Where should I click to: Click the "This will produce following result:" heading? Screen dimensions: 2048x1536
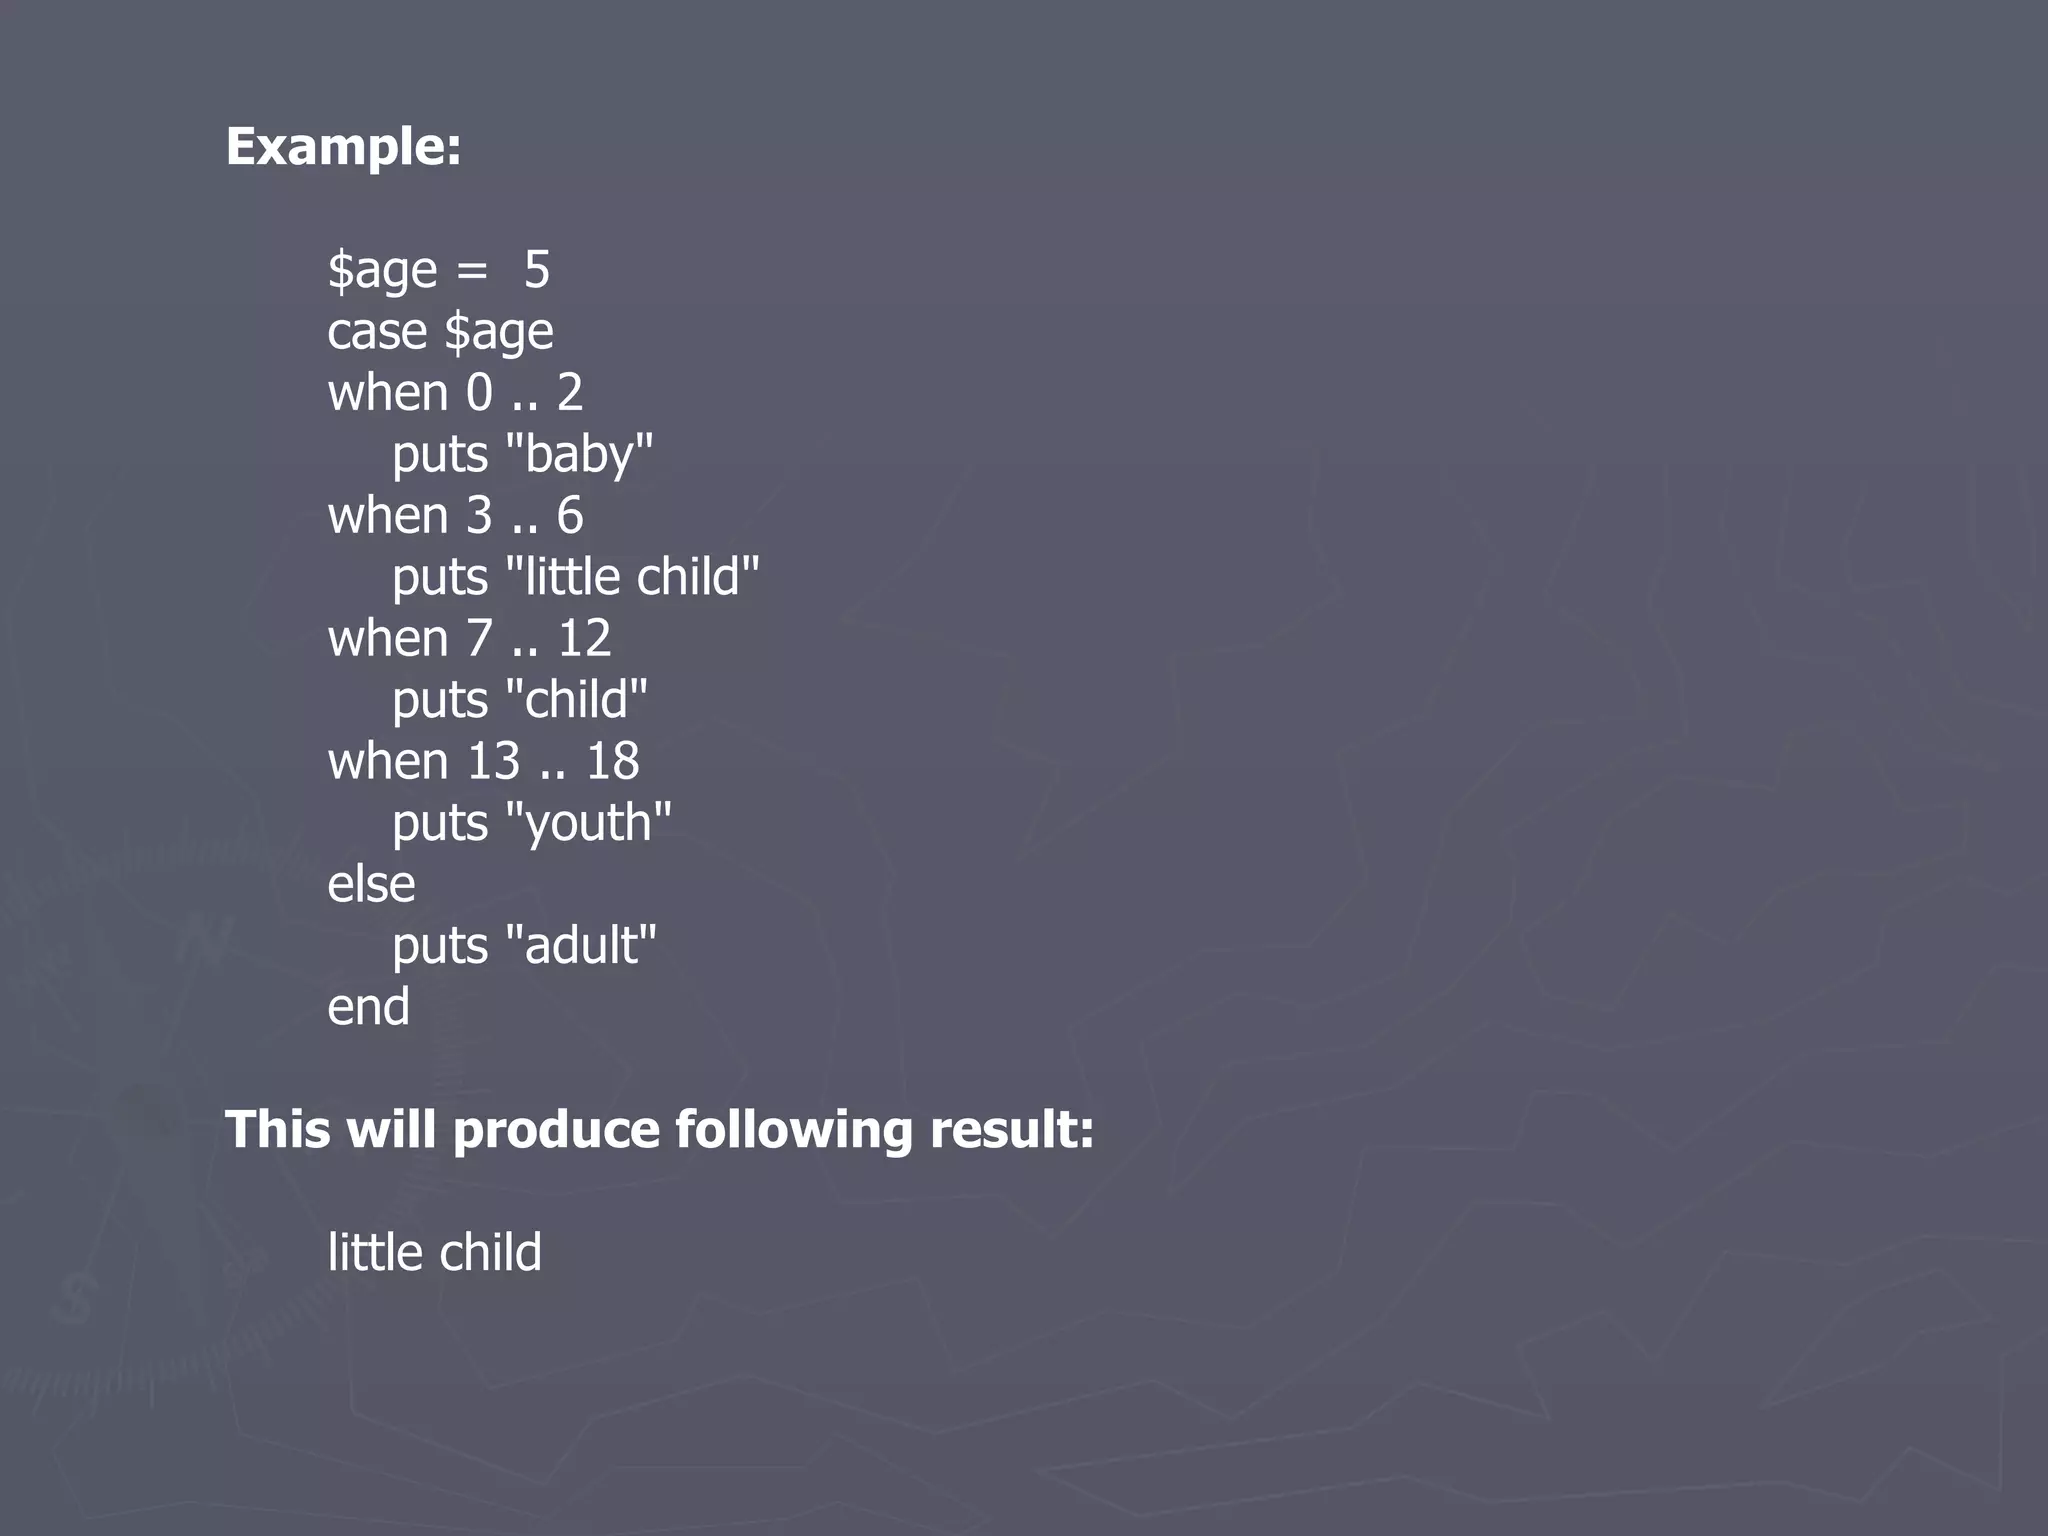(x=659, y=1130)
